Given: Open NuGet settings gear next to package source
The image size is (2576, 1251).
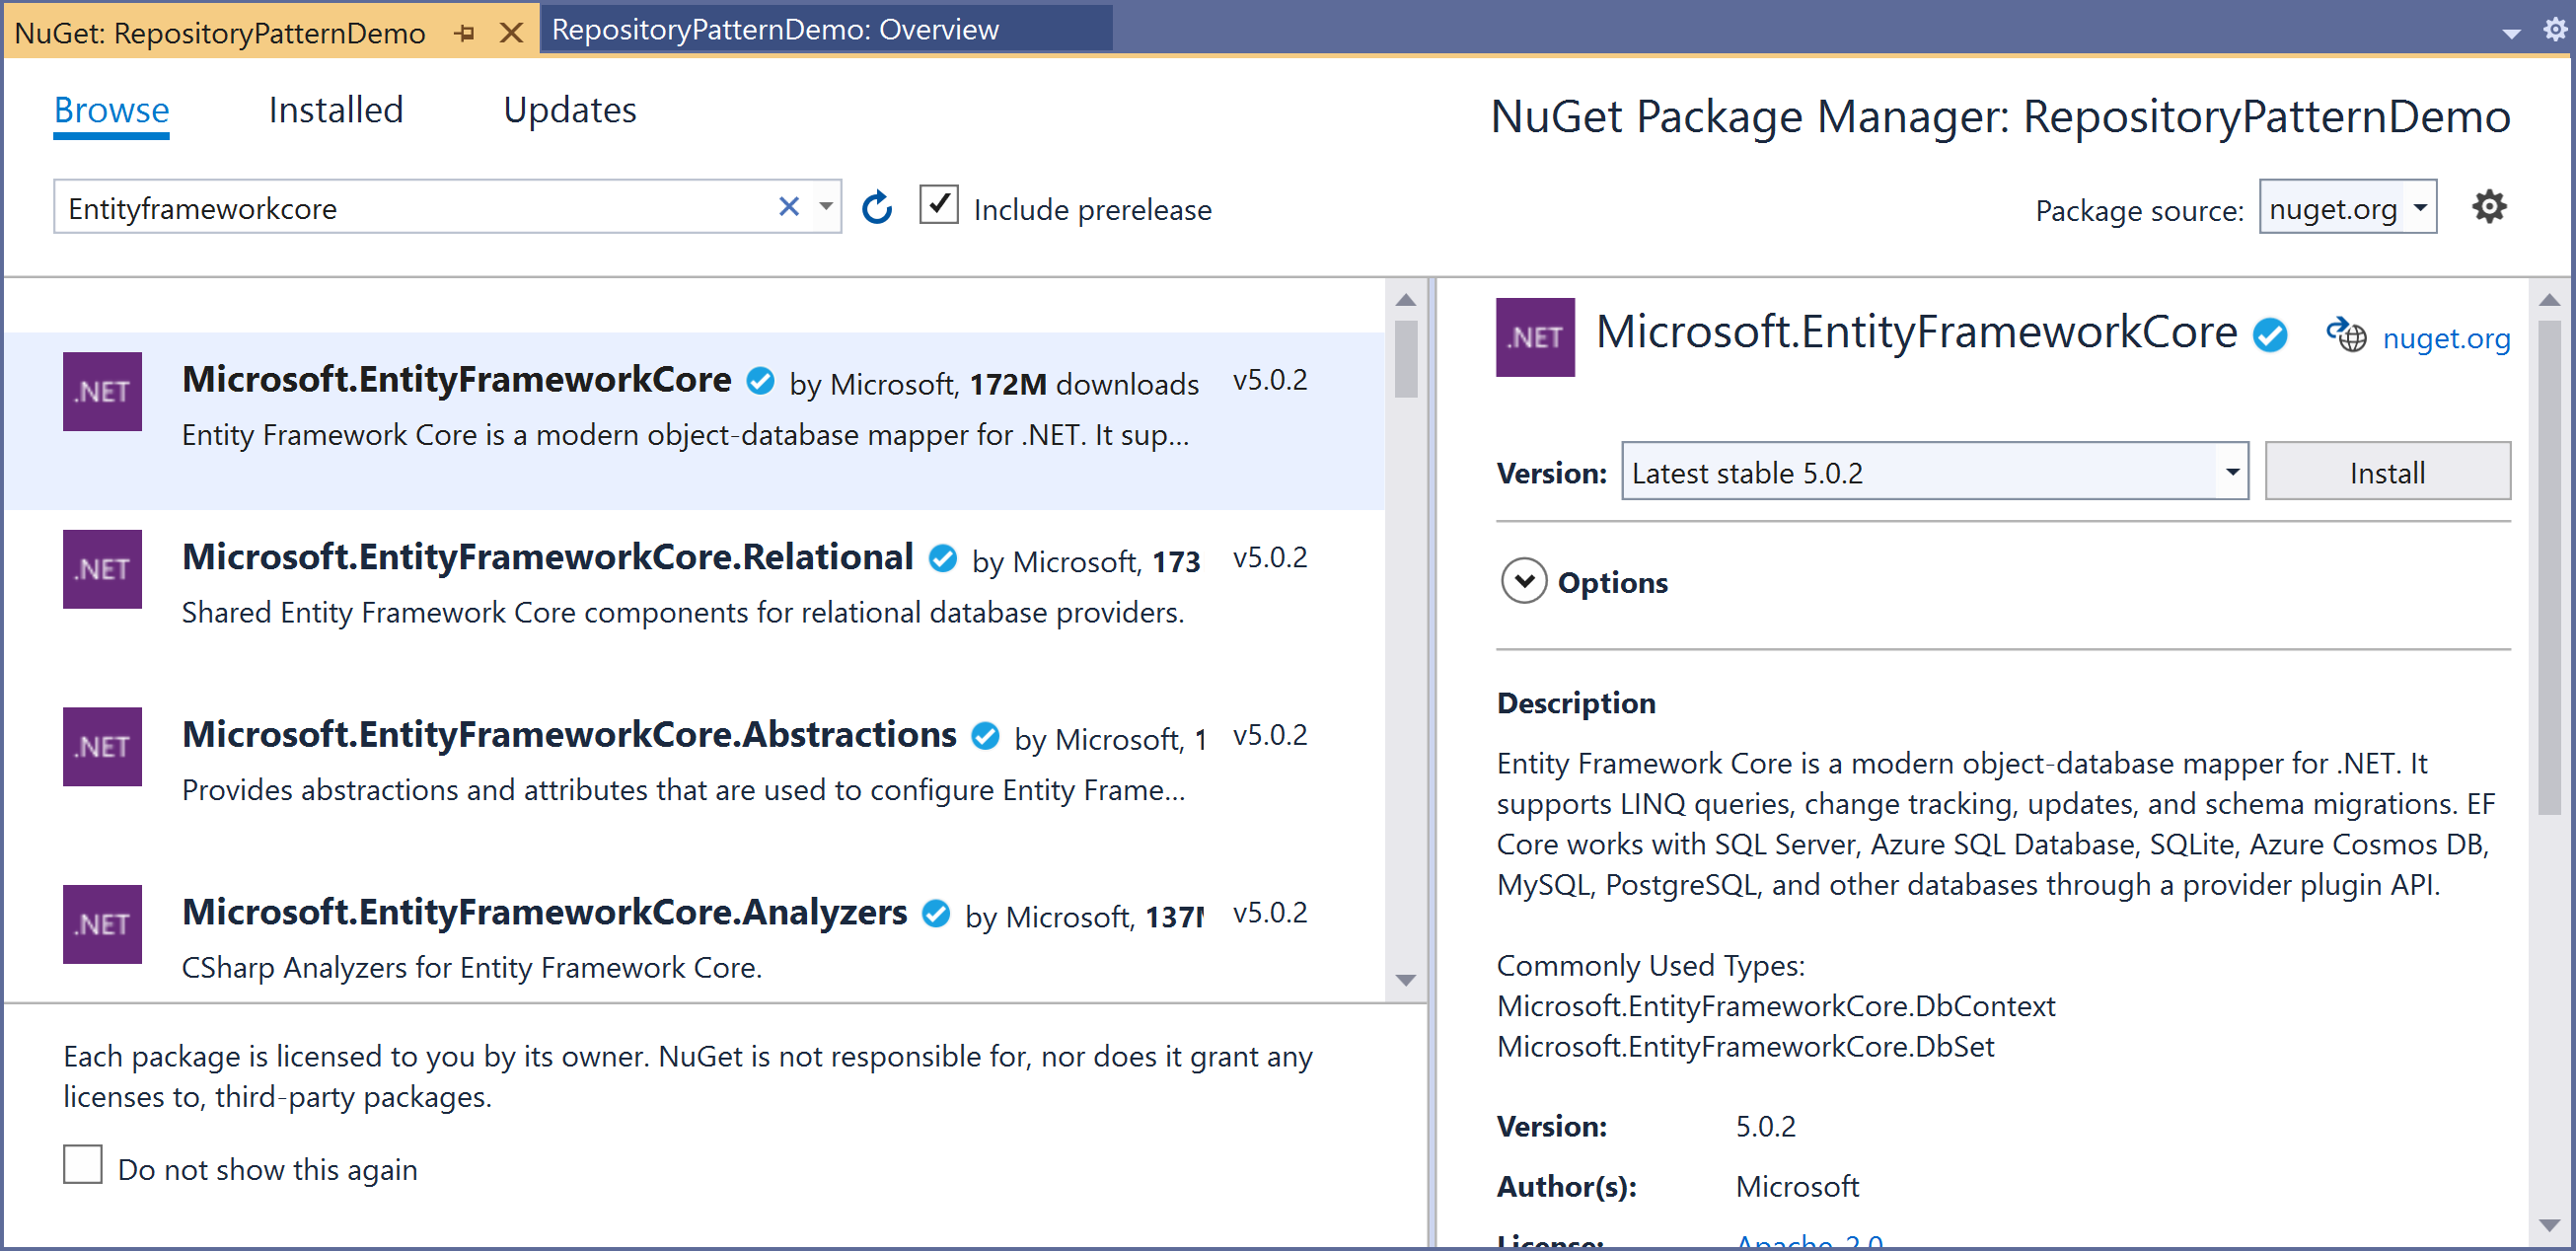Looking at the screenshot, I should tap(2489, 207).
